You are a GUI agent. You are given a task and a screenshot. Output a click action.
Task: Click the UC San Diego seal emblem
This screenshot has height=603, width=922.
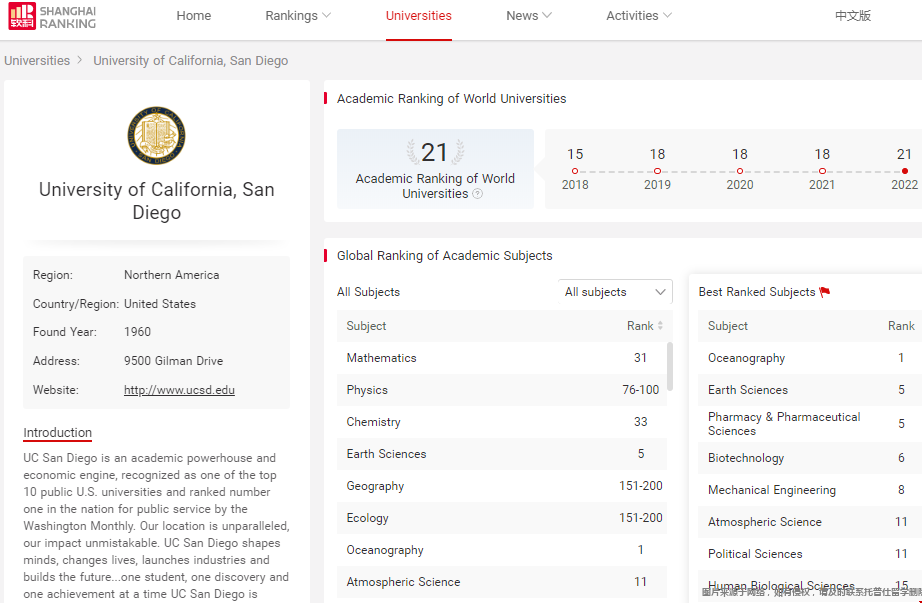click(x=157, y=137)
